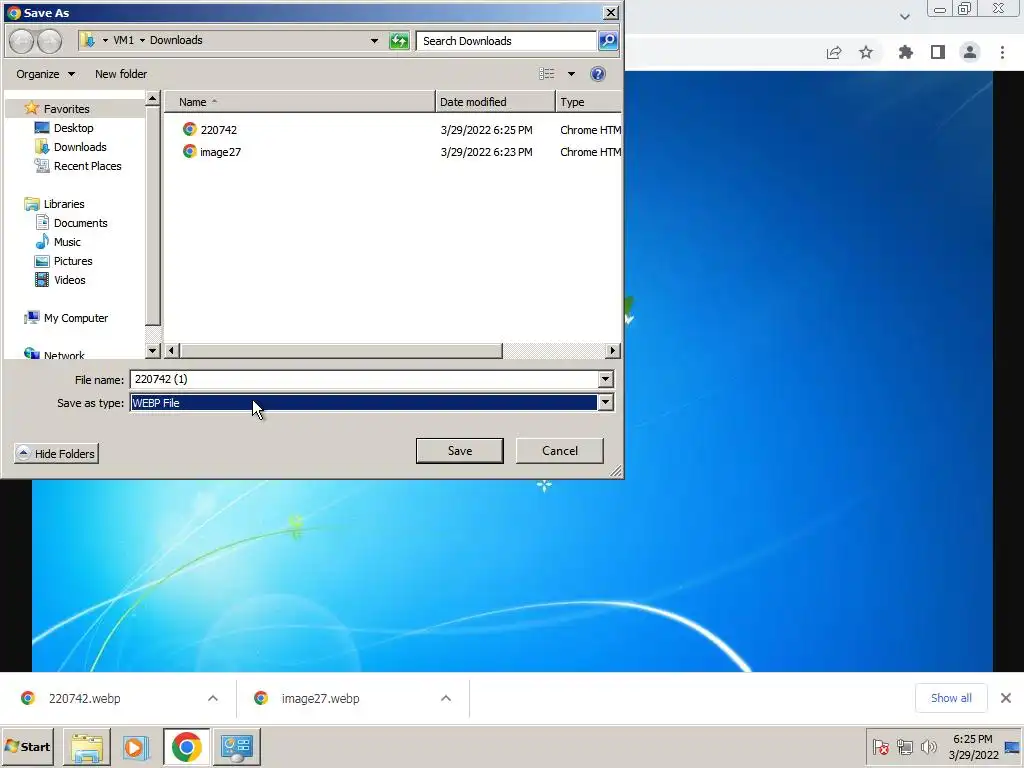Select Downloads in navigation pane
This screenshot has height=768, width=1024.
pos(80,147)
